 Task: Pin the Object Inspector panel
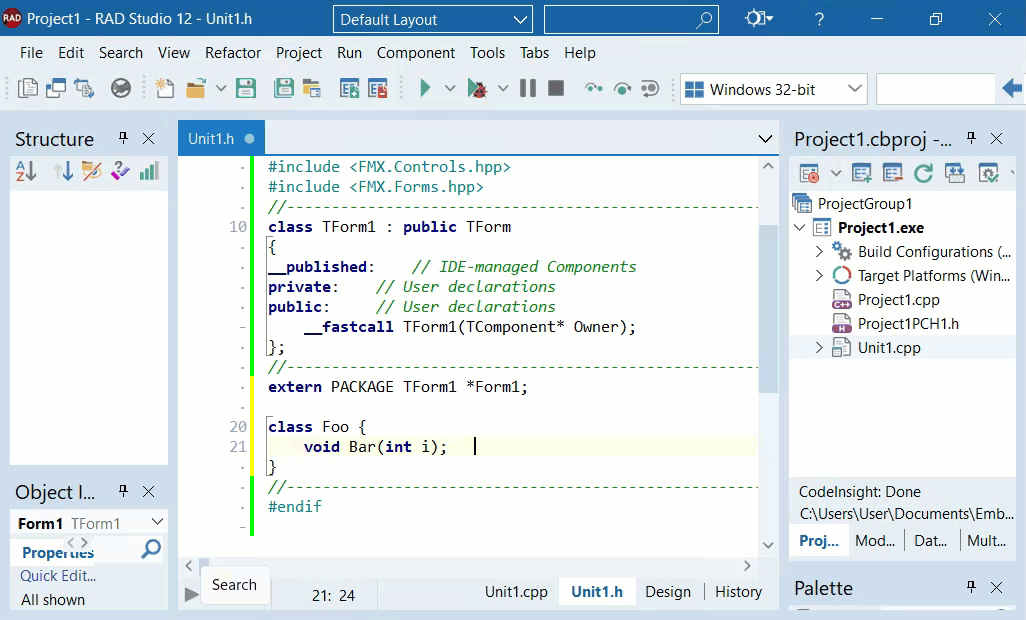pos(123,491)
